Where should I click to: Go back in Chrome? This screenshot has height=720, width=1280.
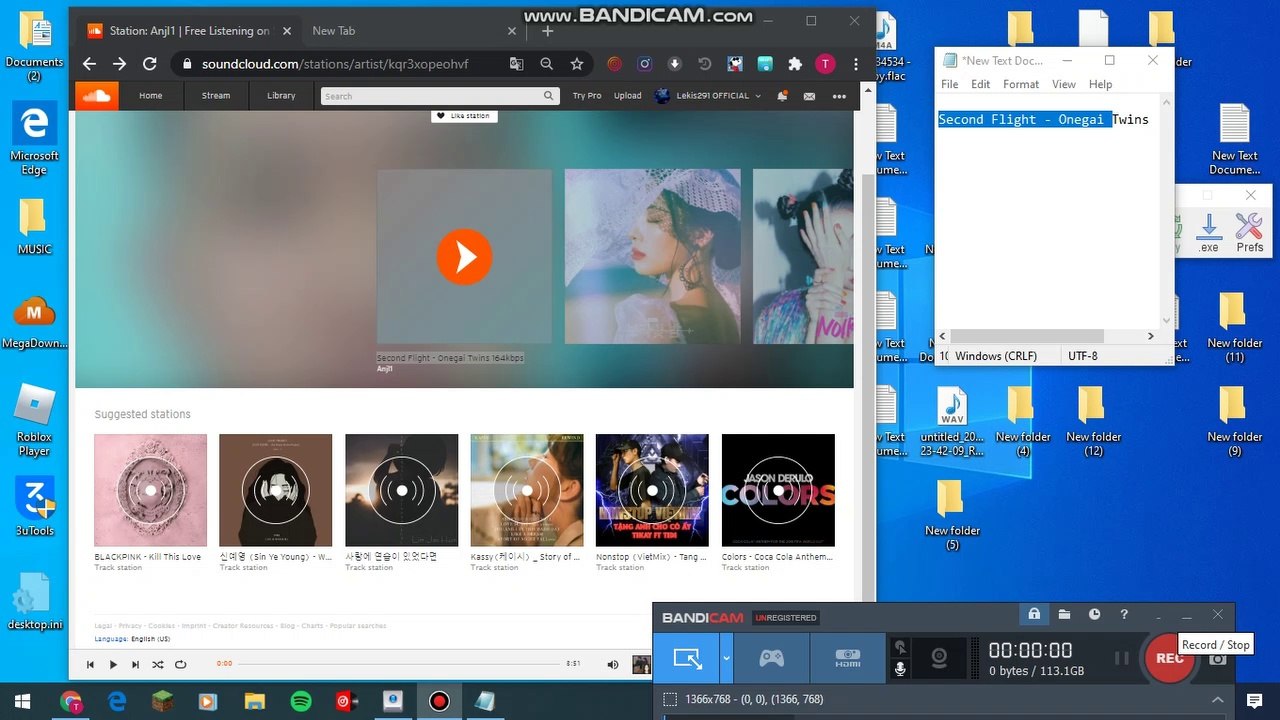click(x=89, y=64)
